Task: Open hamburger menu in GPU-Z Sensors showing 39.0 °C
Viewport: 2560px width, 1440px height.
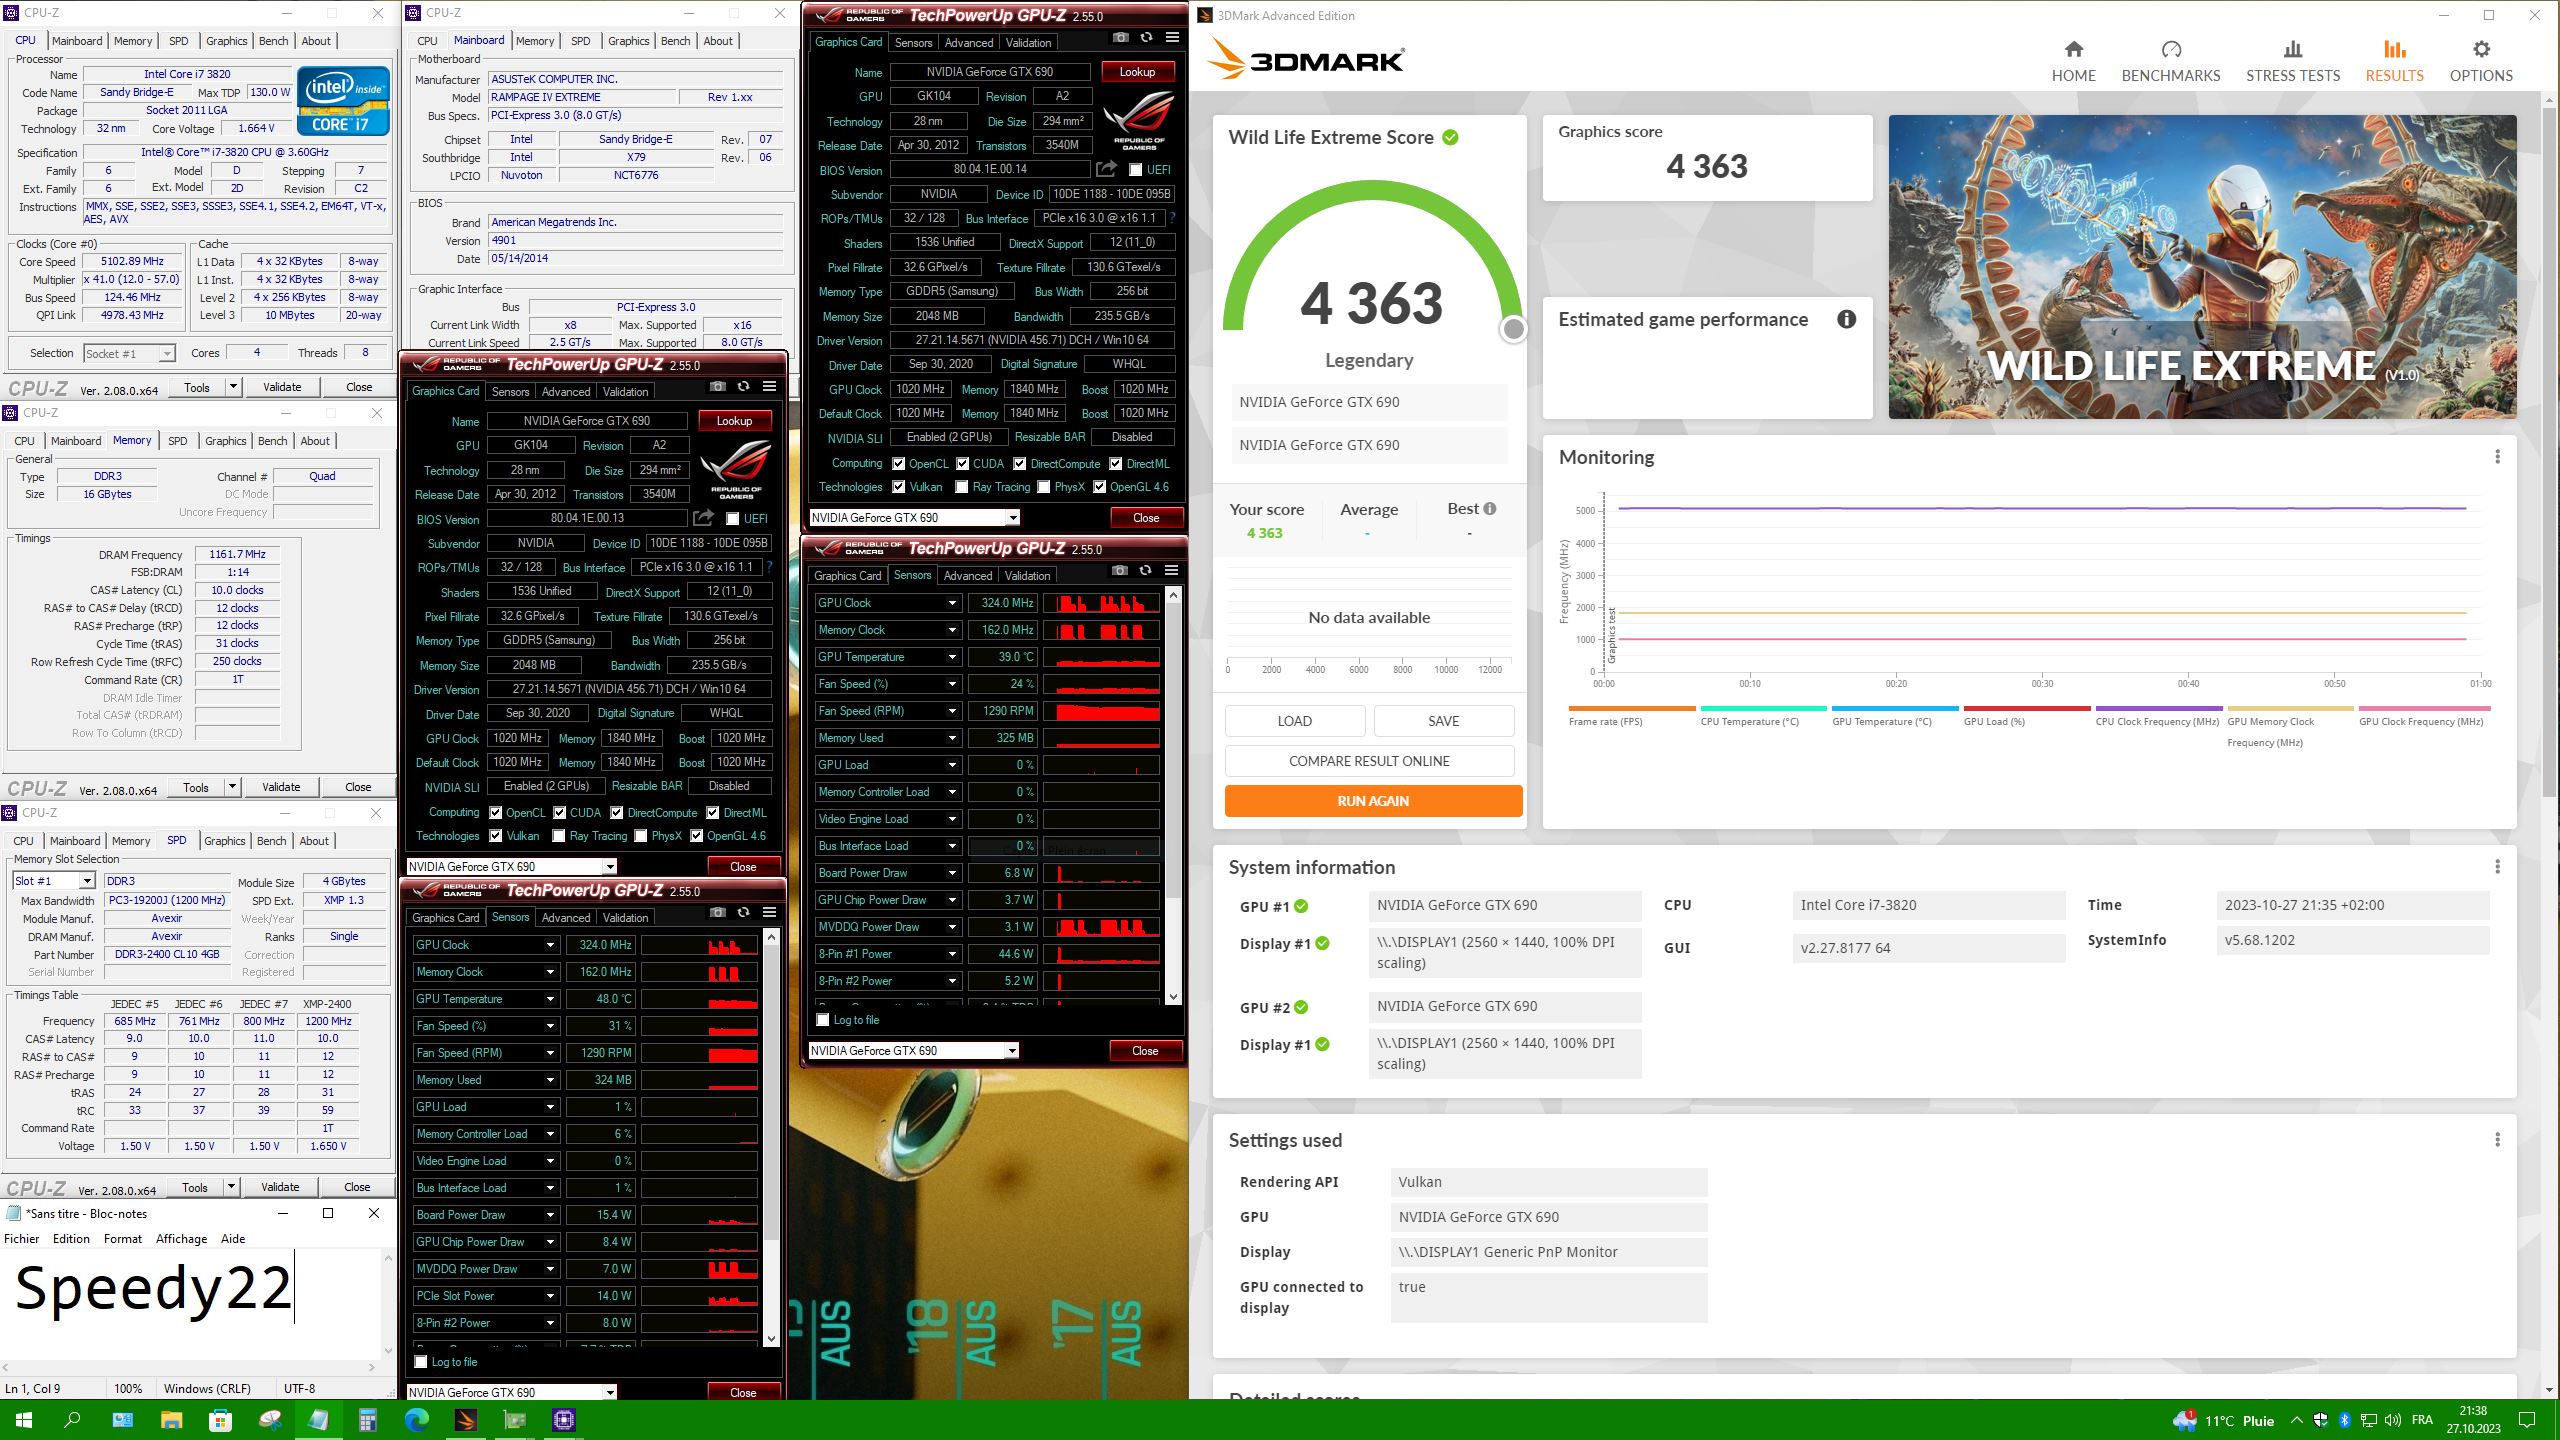Action: click(x=1171, y=571)
